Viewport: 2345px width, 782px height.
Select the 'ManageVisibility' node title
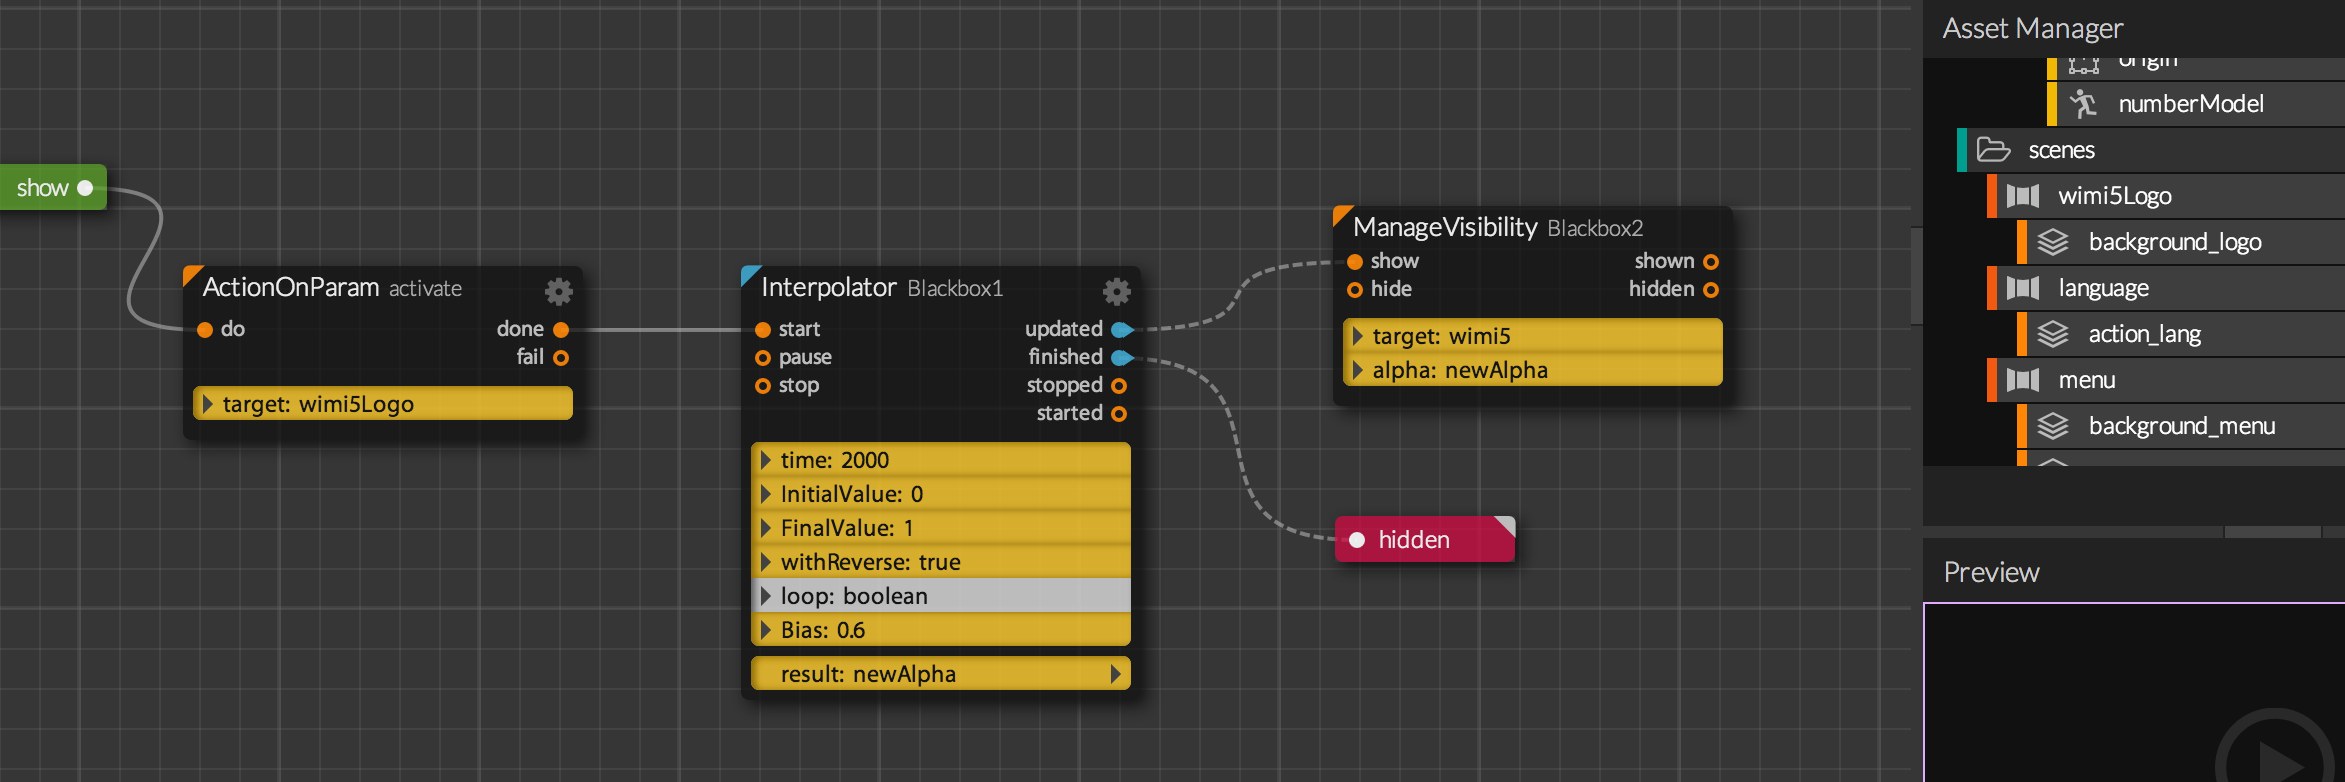1445,228
